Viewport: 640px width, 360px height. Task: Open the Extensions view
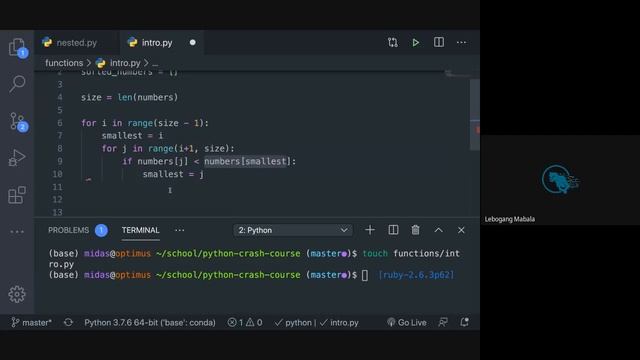pos(17,195)
